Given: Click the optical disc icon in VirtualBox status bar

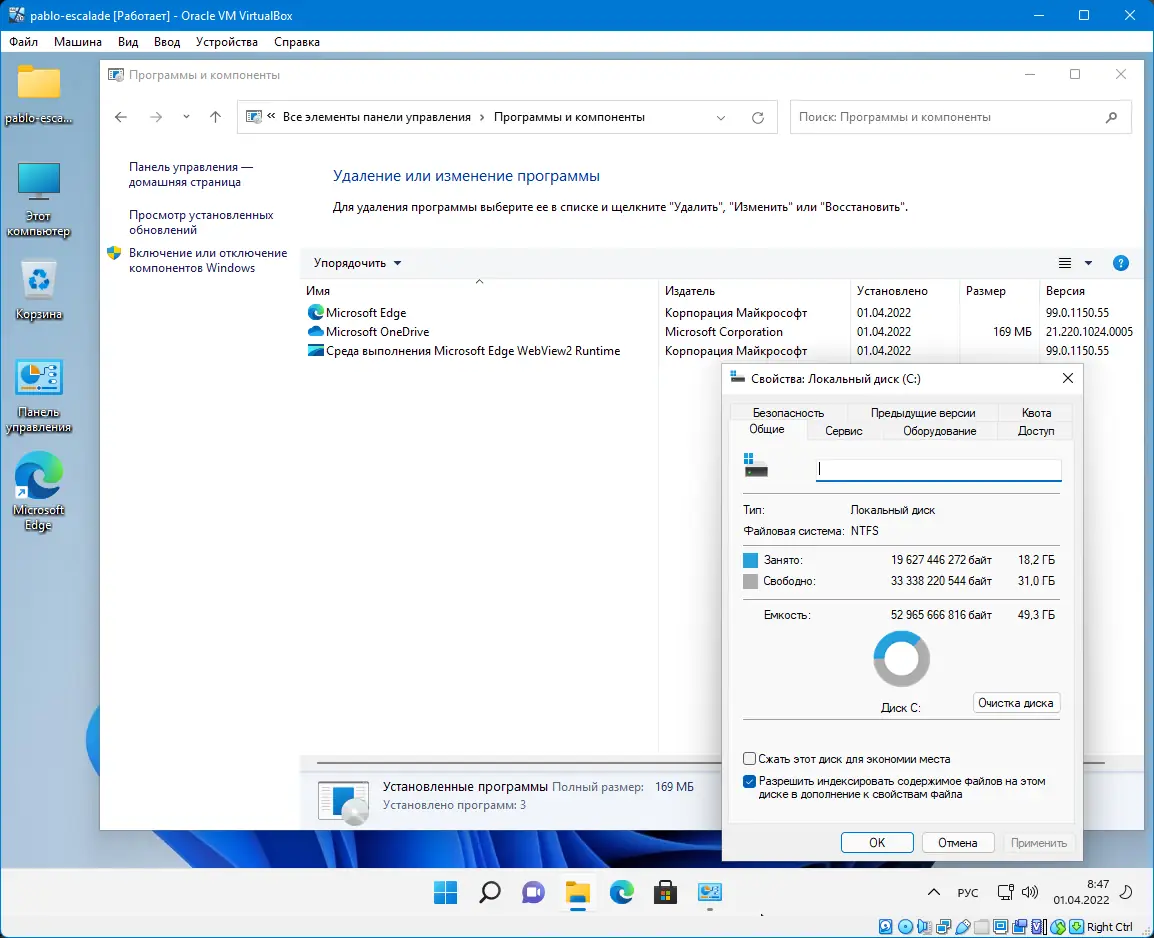Looking at the screenshot, I should click(x=904, y=925).
